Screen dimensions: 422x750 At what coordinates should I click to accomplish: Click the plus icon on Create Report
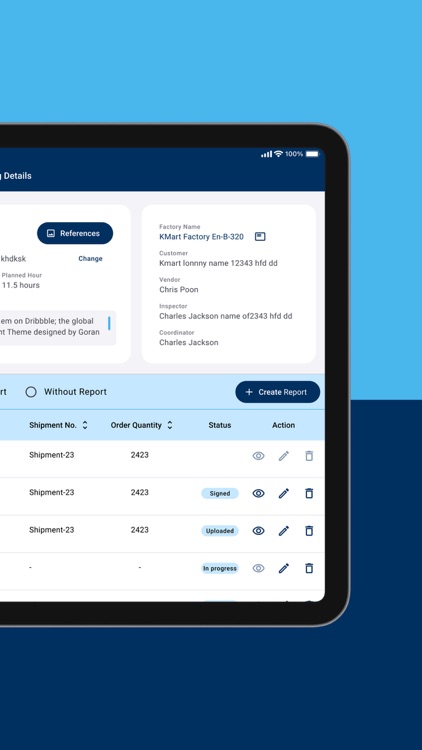pyautogui.click(x=249, y=392)
